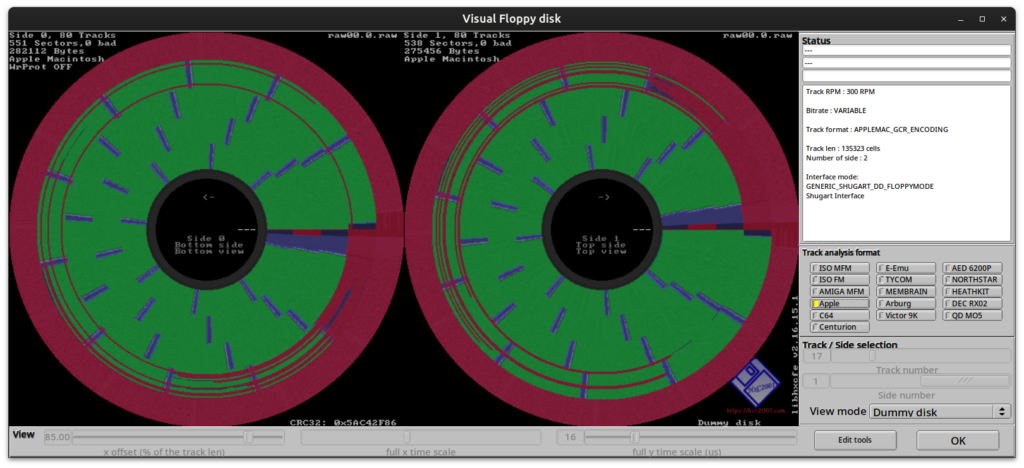
Task: Toggle the Apple track analysis format
Action: click(840, 304)
